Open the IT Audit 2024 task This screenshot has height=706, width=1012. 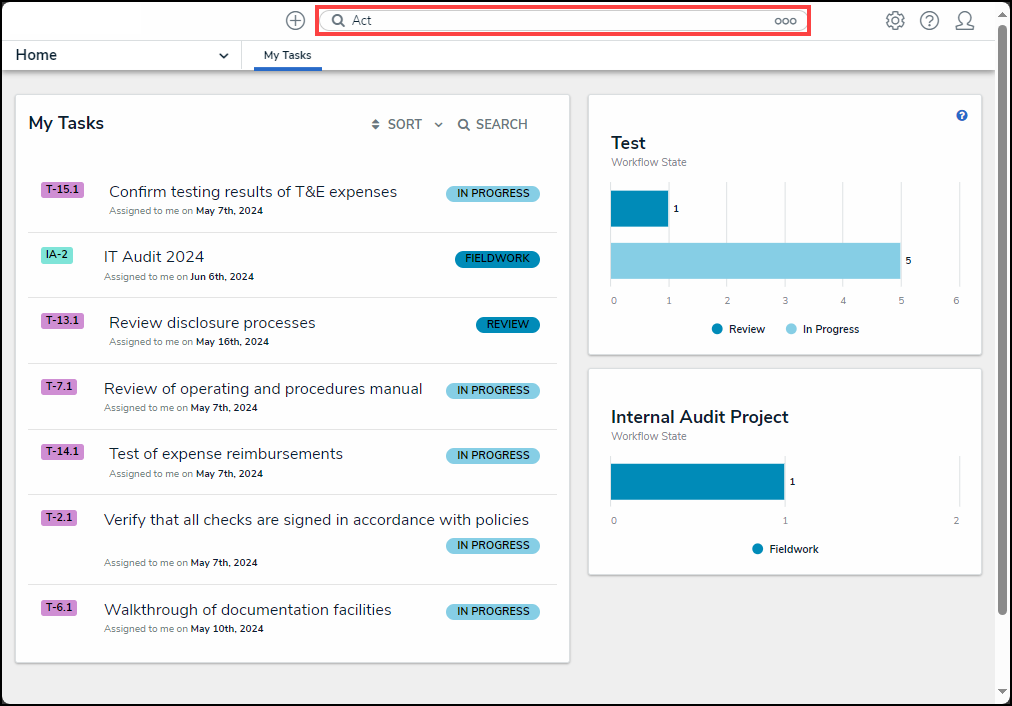154,257
